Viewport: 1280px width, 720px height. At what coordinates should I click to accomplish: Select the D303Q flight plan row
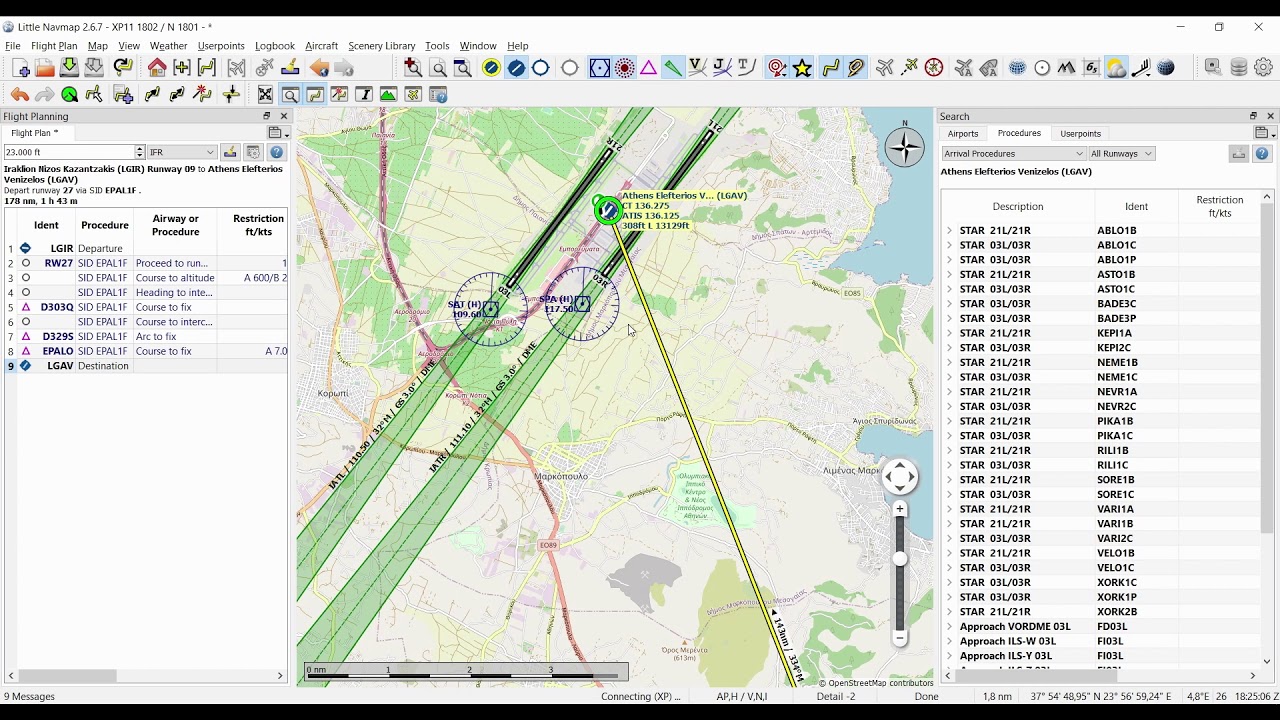[146, 307]
